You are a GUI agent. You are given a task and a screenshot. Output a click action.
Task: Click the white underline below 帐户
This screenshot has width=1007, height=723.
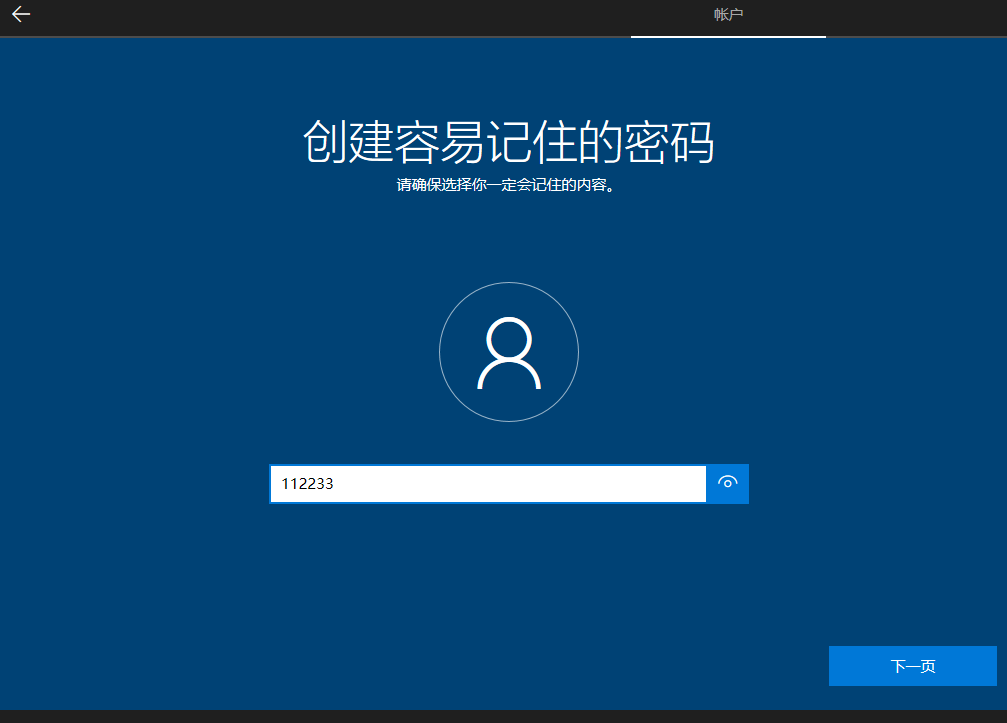point(727,37)
